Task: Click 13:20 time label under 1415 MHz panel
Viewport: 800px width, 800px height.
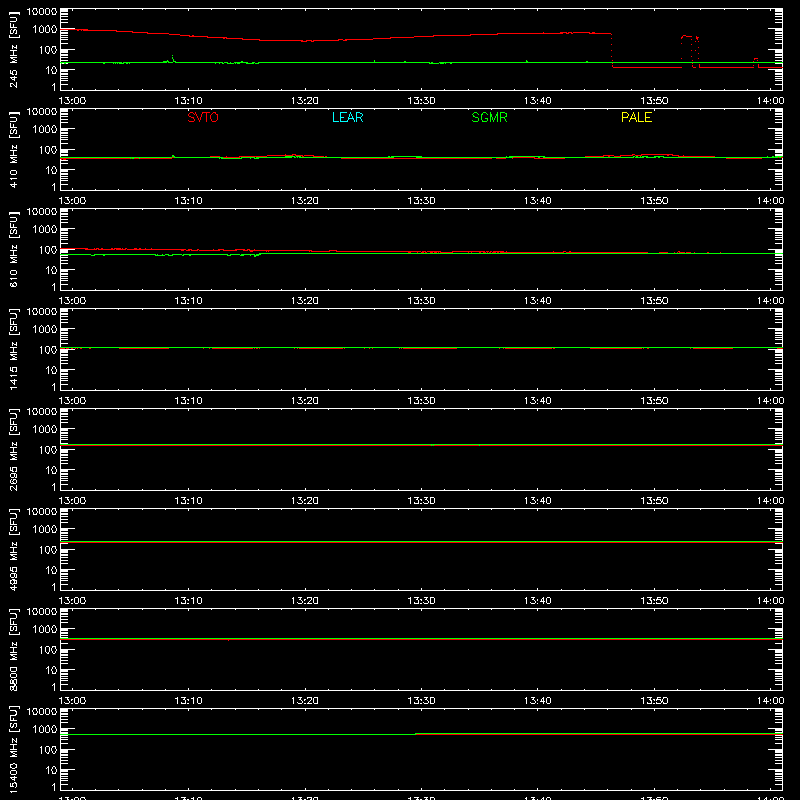Action: point(305,401)
